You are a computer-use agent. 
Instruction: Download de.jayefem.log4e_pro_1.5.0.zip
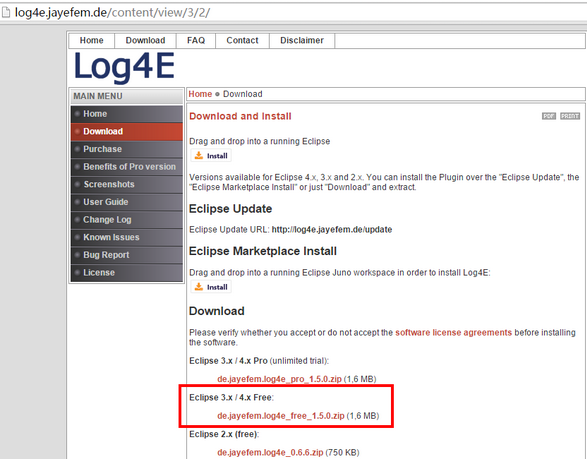(x=279, y=379)
